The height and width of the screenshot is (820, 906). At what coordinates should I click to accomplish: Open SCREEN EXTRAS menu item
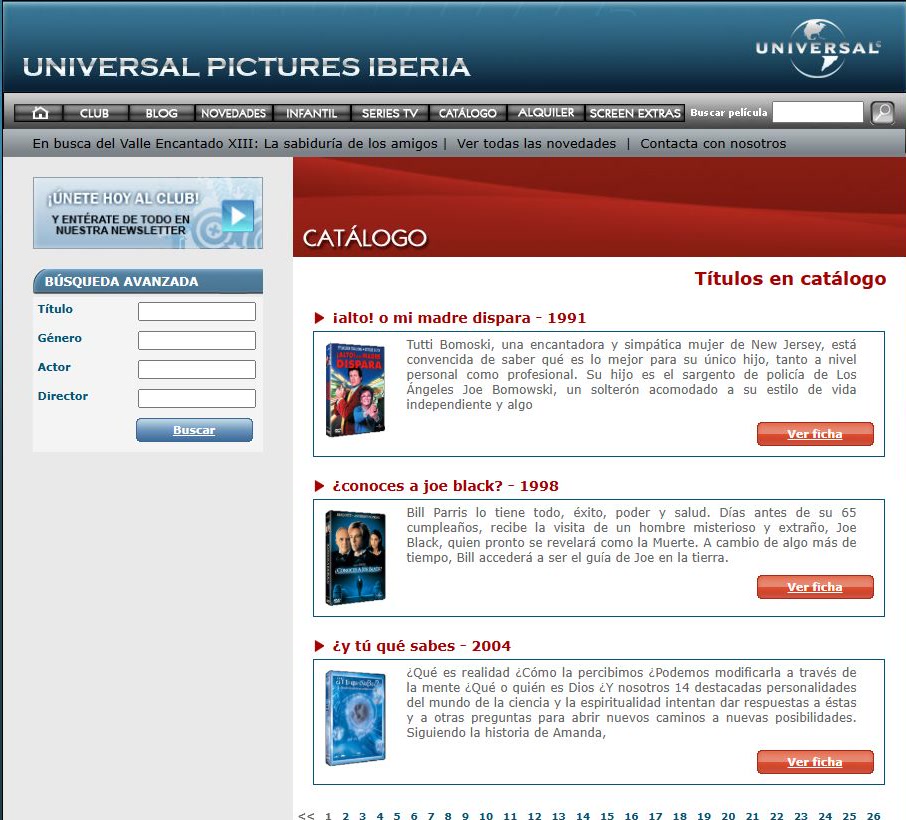pyautogui.click(x=635, y=113)
